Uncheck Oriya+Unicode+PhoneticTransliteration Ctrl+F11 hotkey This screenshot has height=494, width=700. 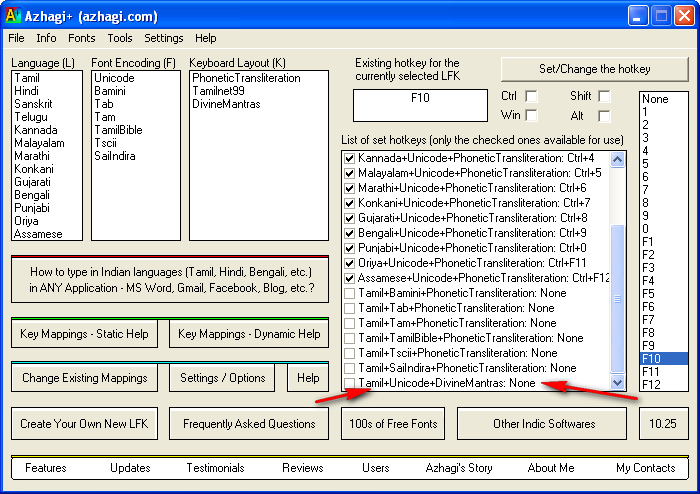point(350,263)
